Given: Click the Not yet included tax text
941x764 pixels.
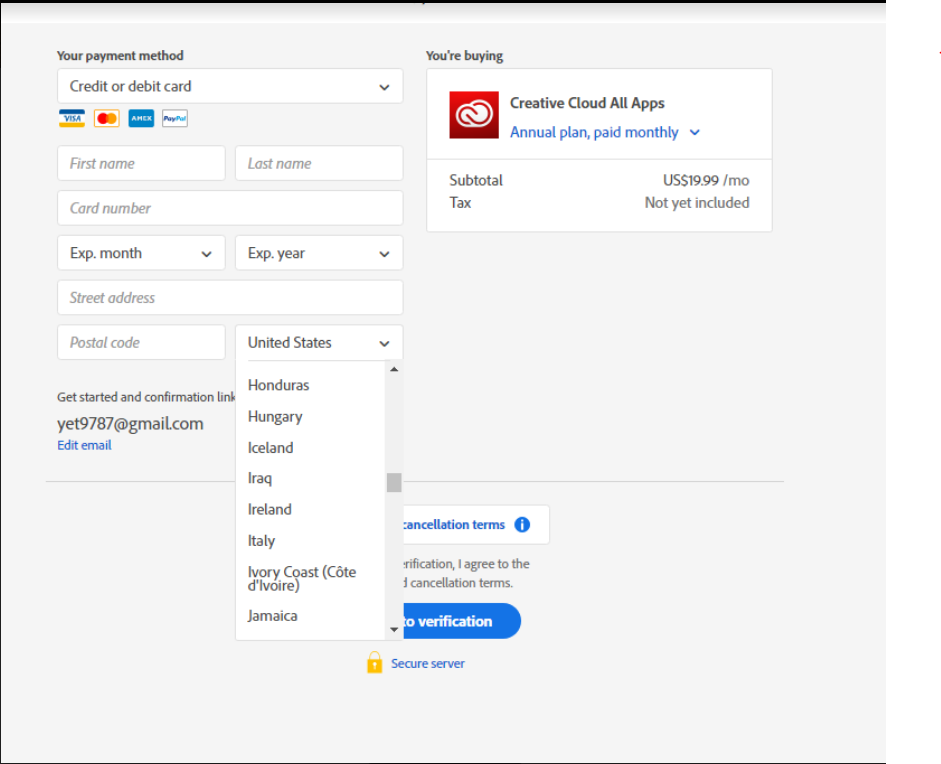Looking at the screenshot, I should (x=697, y=203).
